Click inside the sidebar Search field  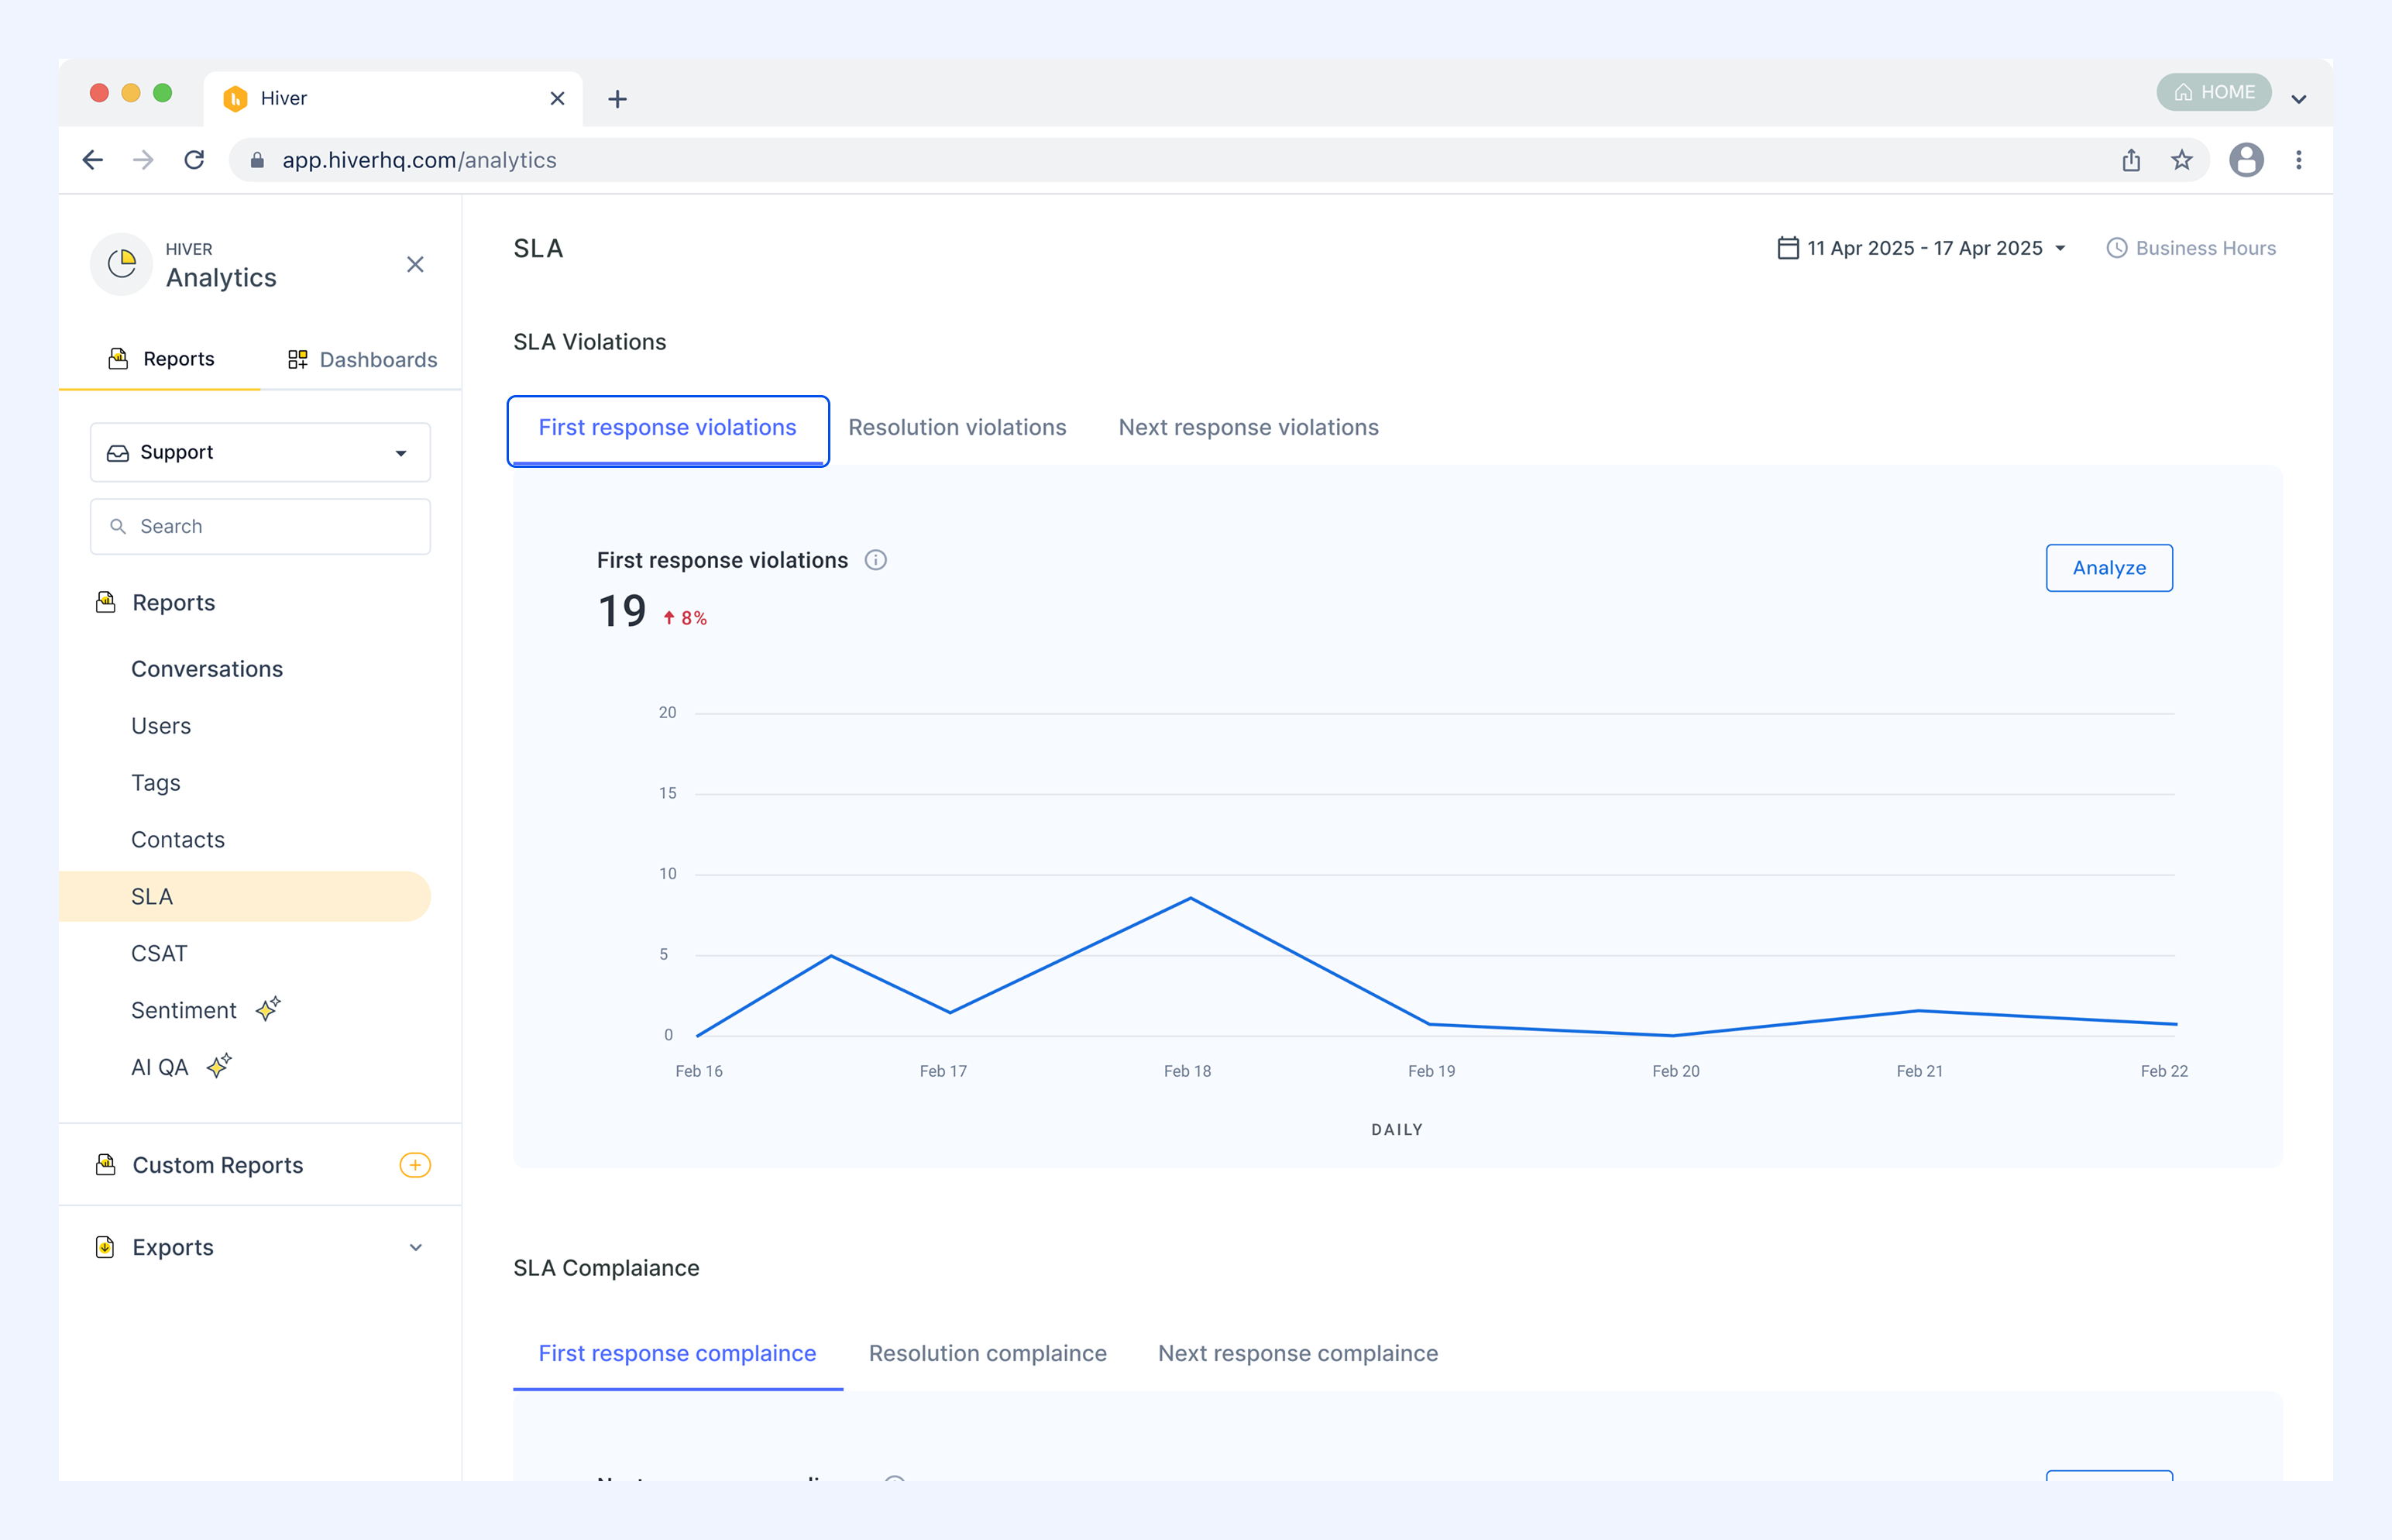[260, 526]
